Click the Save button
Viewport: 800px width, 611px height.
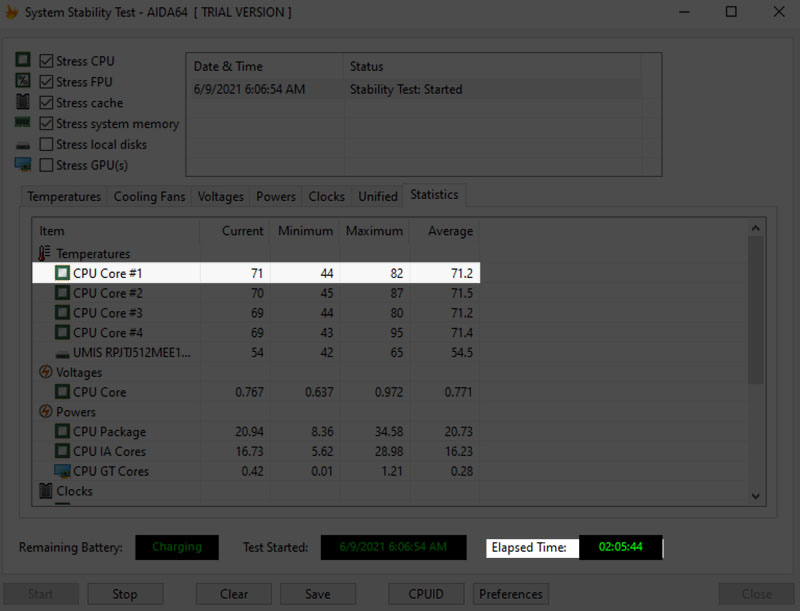(x=318, y=594)
